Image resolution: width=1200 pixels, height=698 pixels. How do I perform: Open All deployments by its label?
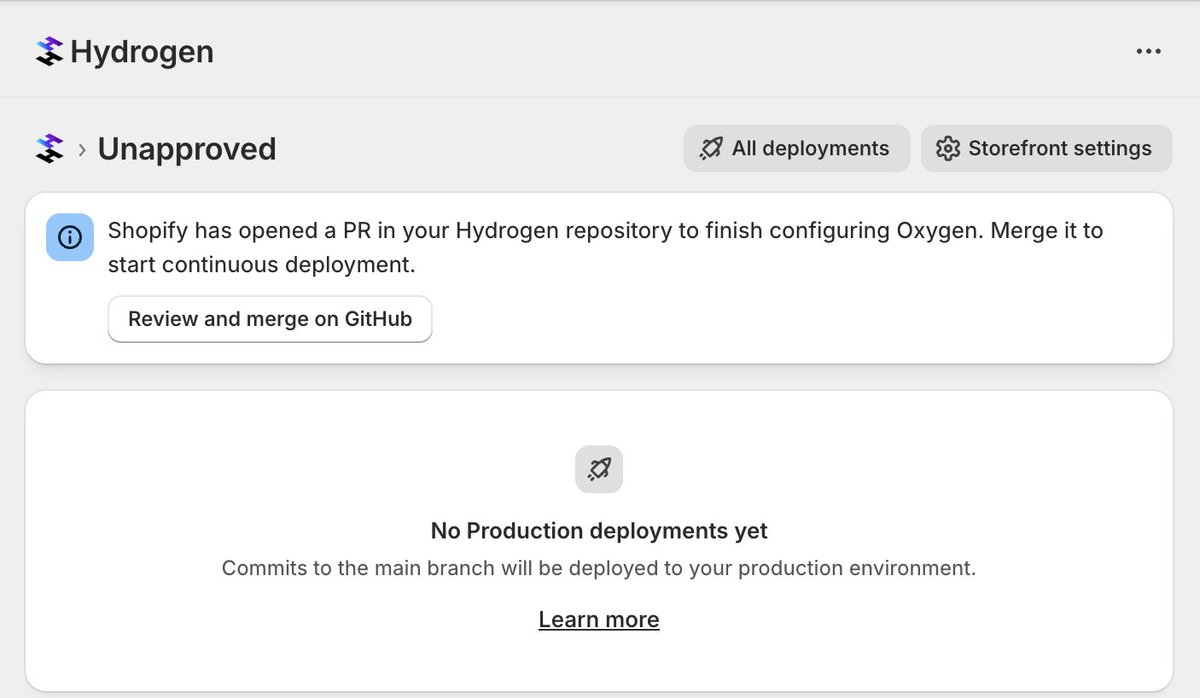[x=810, y=149]
